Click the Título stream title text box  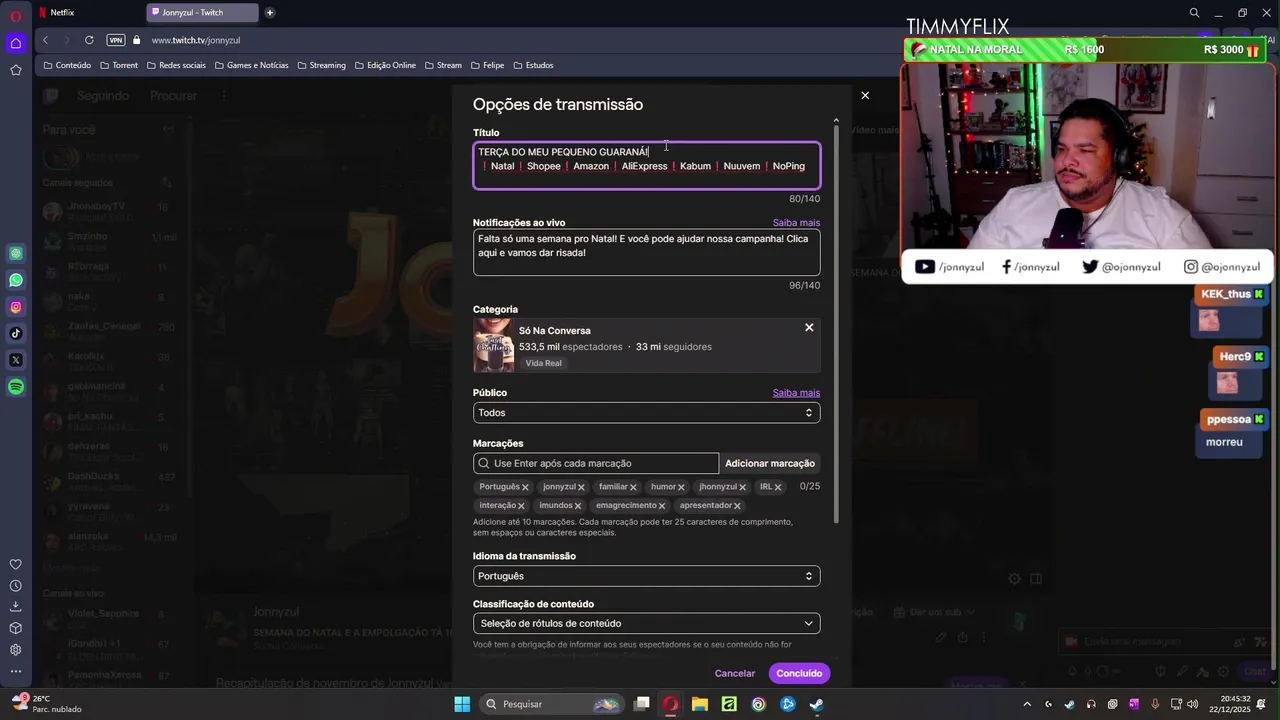[x=646, y=165]
